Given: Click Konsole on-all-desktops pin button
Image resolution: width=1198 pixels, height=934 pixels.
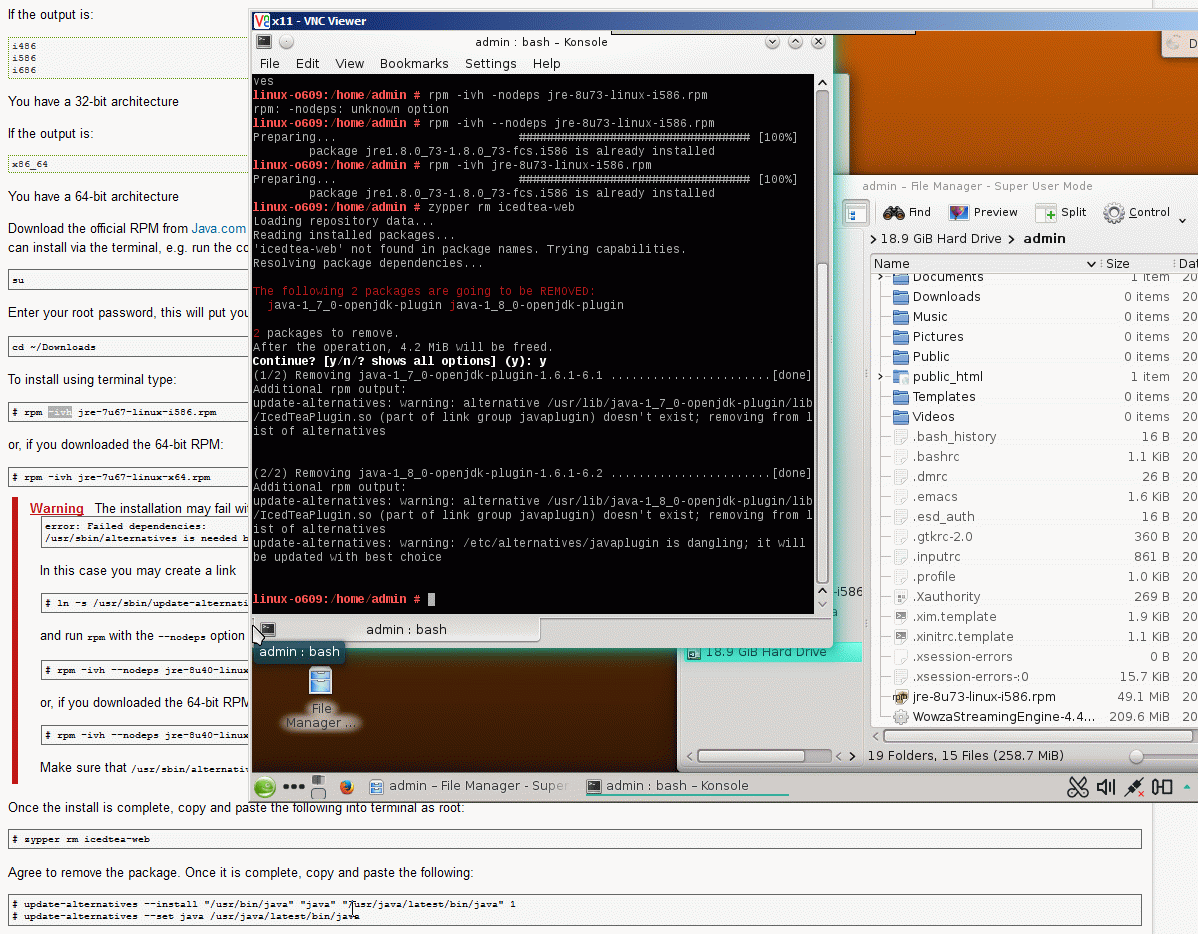Looking at the screenshot, I should coord(287,42).
